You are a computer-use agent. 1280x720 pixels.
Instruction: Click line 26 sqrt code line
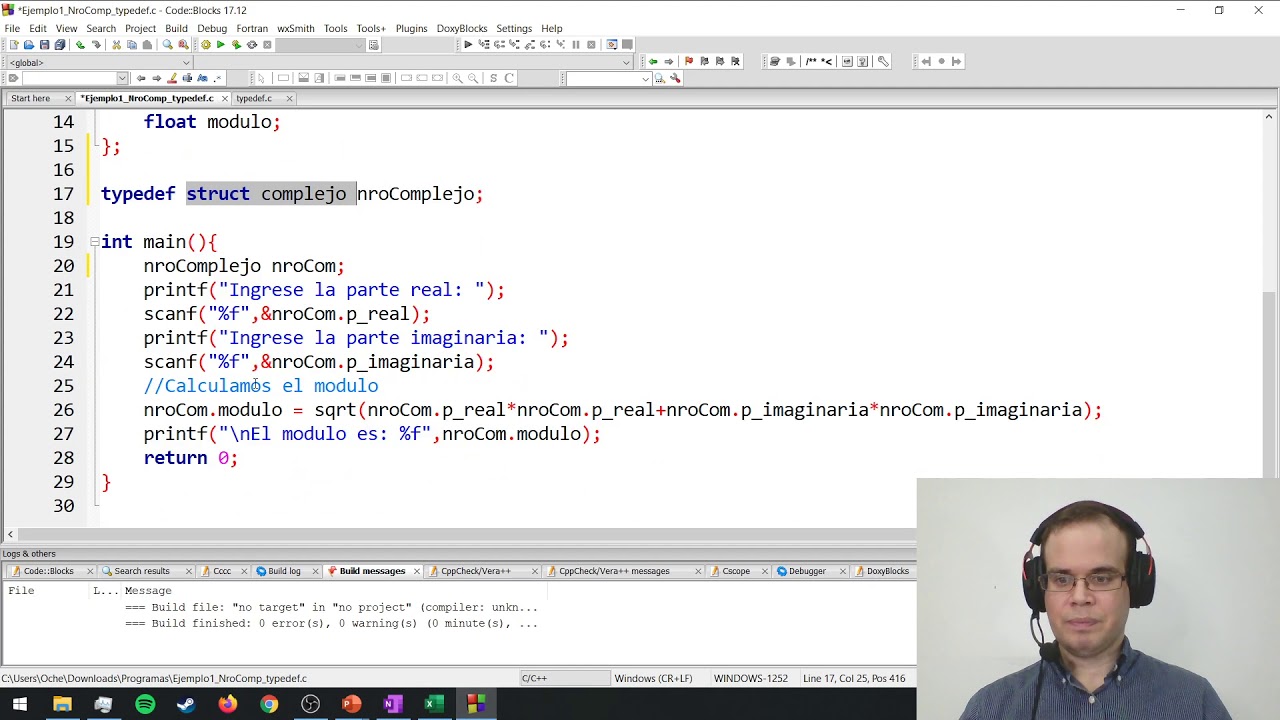point(622,410)
